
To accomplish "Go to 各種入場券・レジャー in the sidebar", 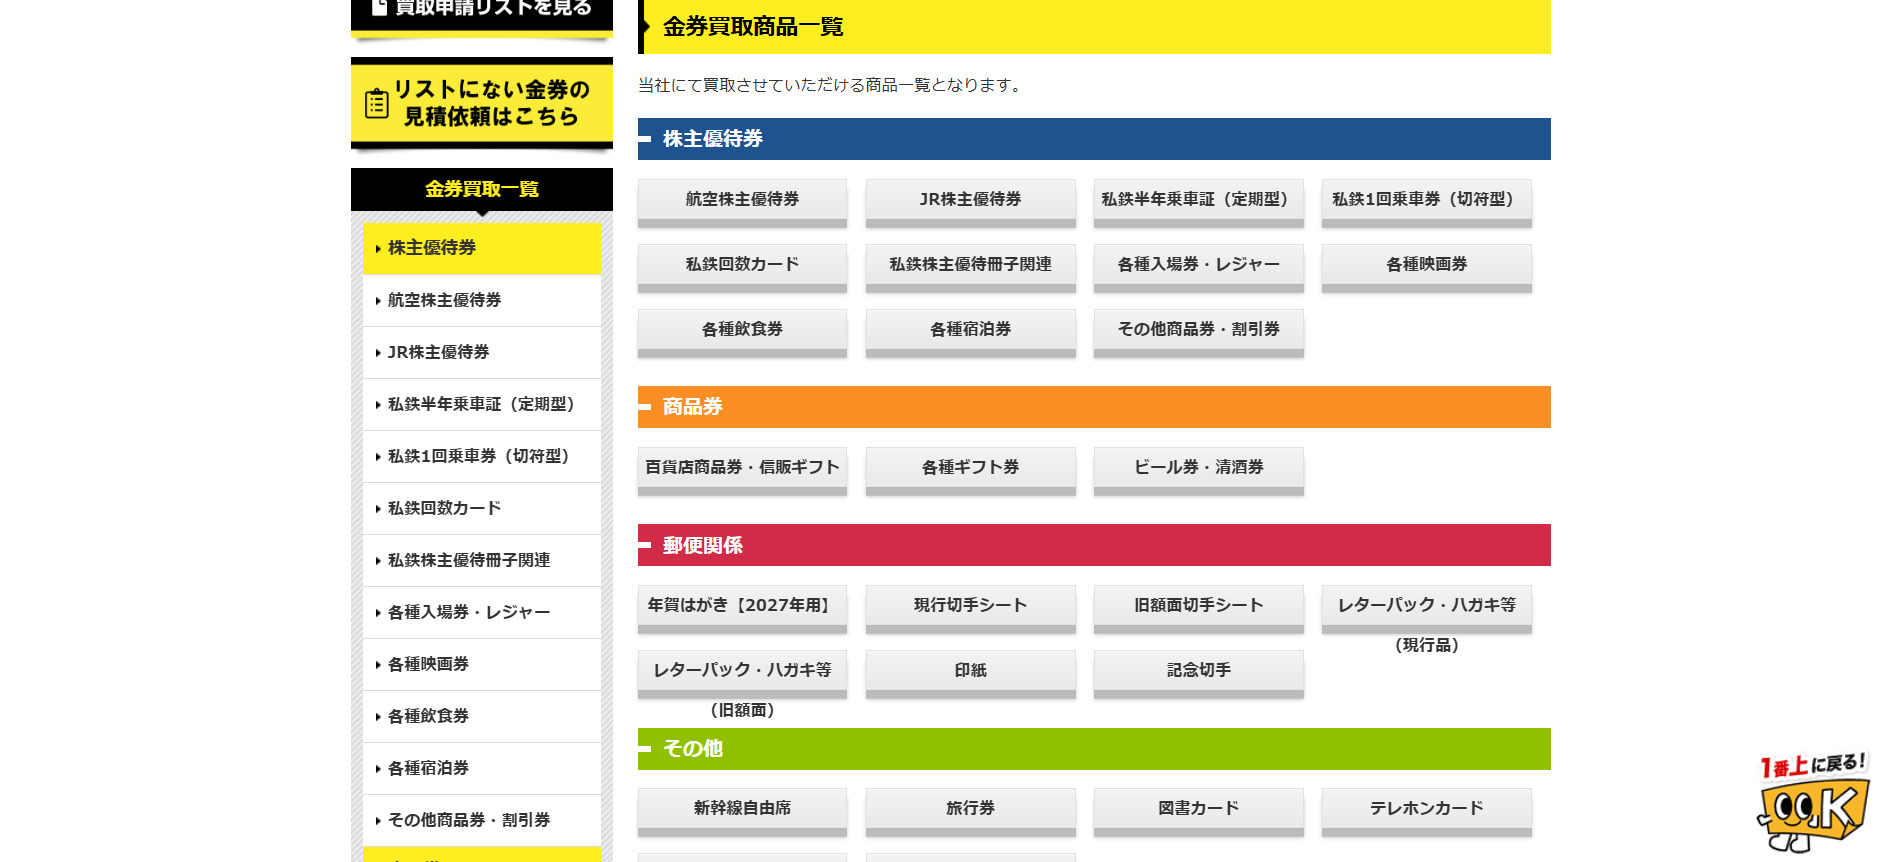I will tap(482, 612).
